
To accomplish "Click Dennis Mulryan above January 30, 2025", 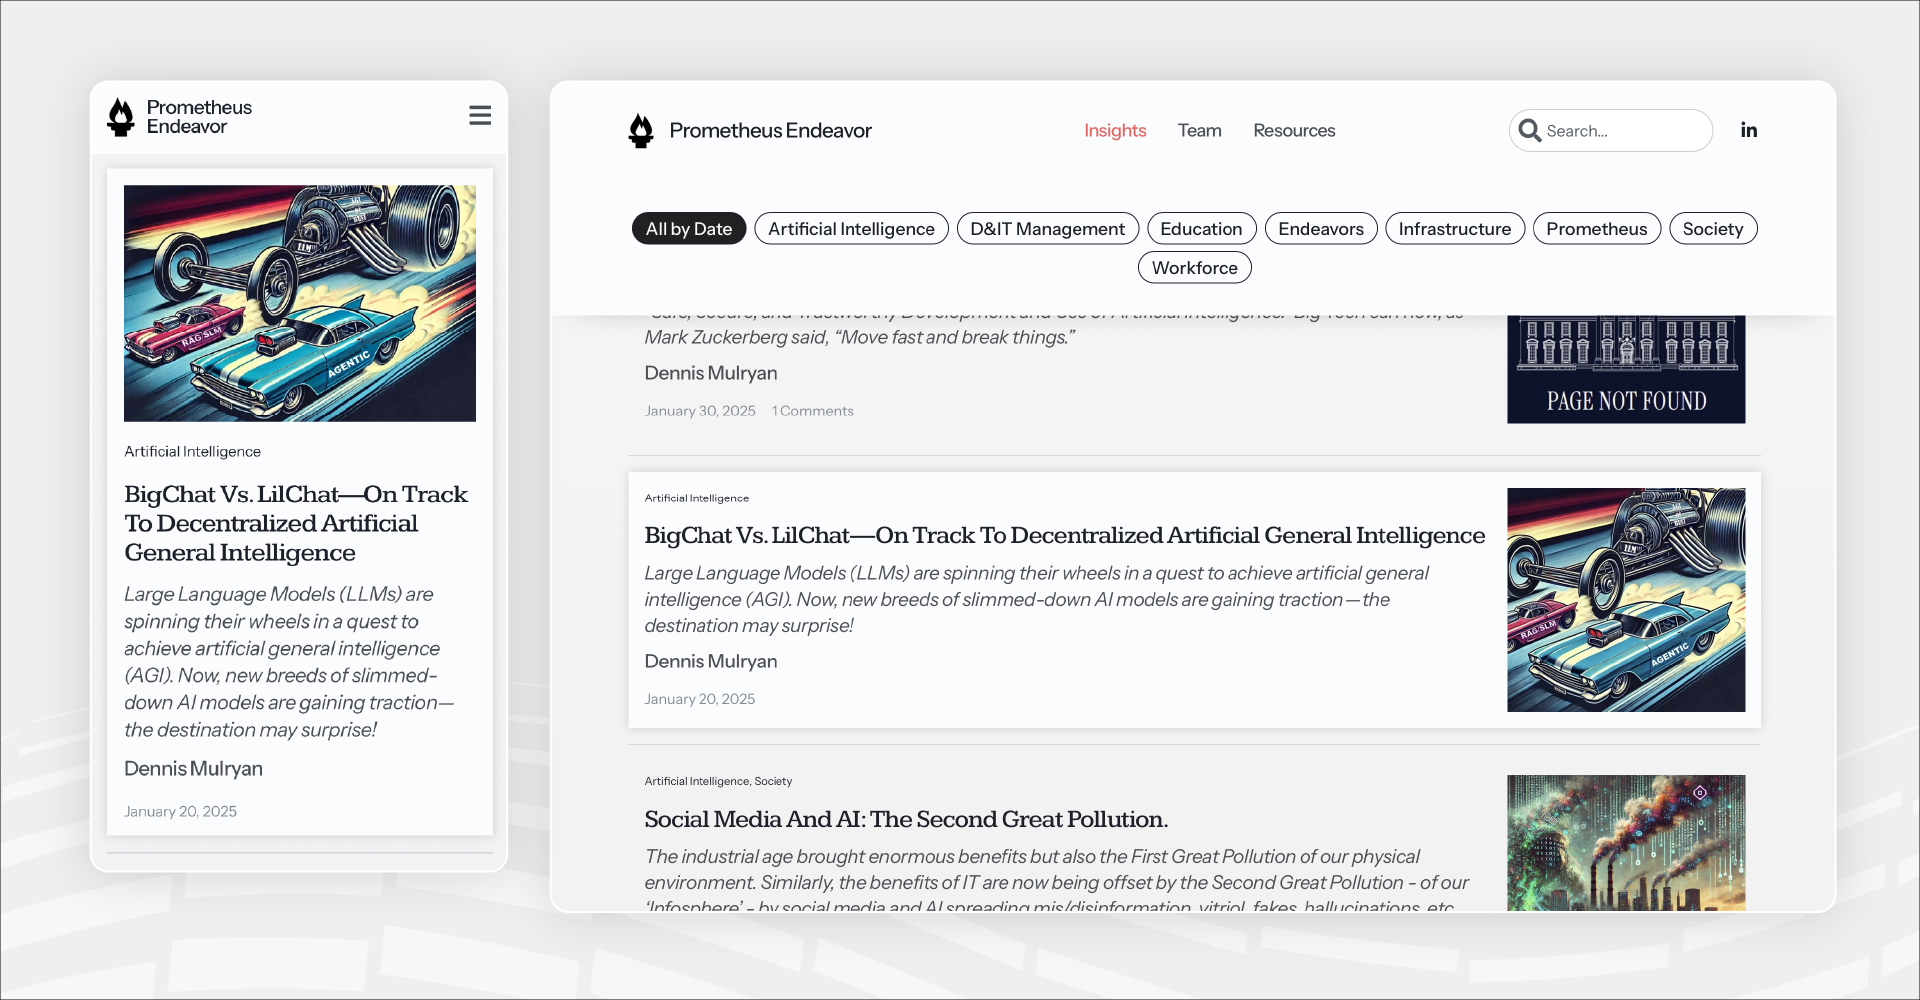I will click(x=710, y=373).
